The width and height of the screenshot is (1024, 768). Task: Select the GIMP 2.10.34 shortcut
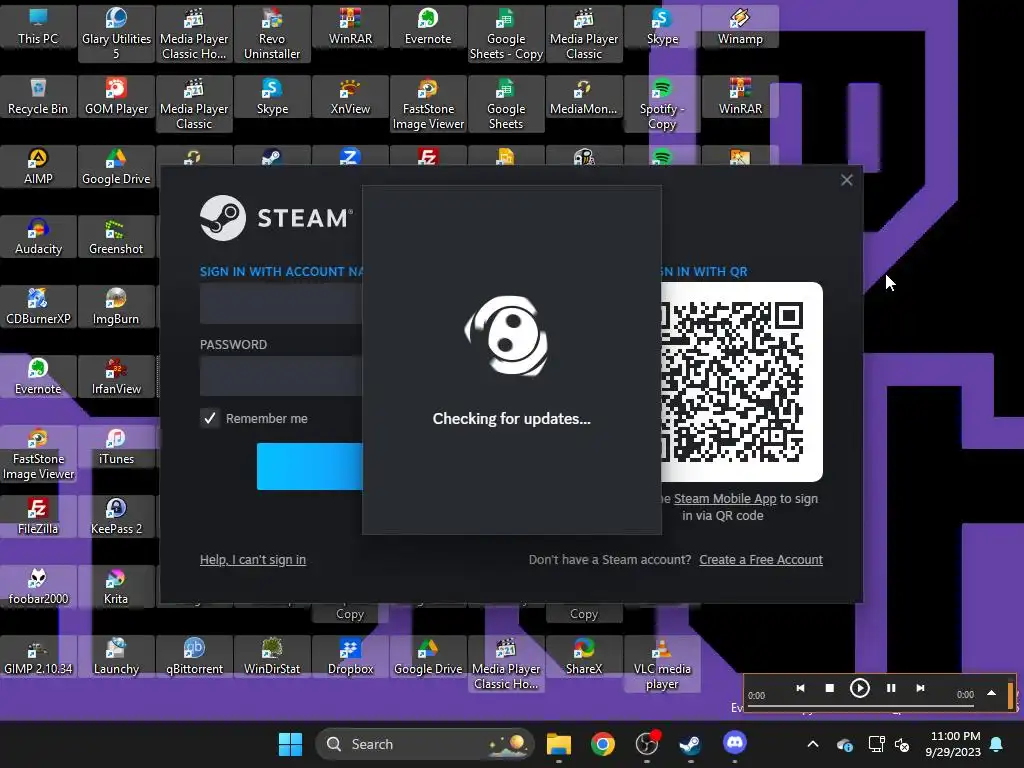(x=38, y=656)
